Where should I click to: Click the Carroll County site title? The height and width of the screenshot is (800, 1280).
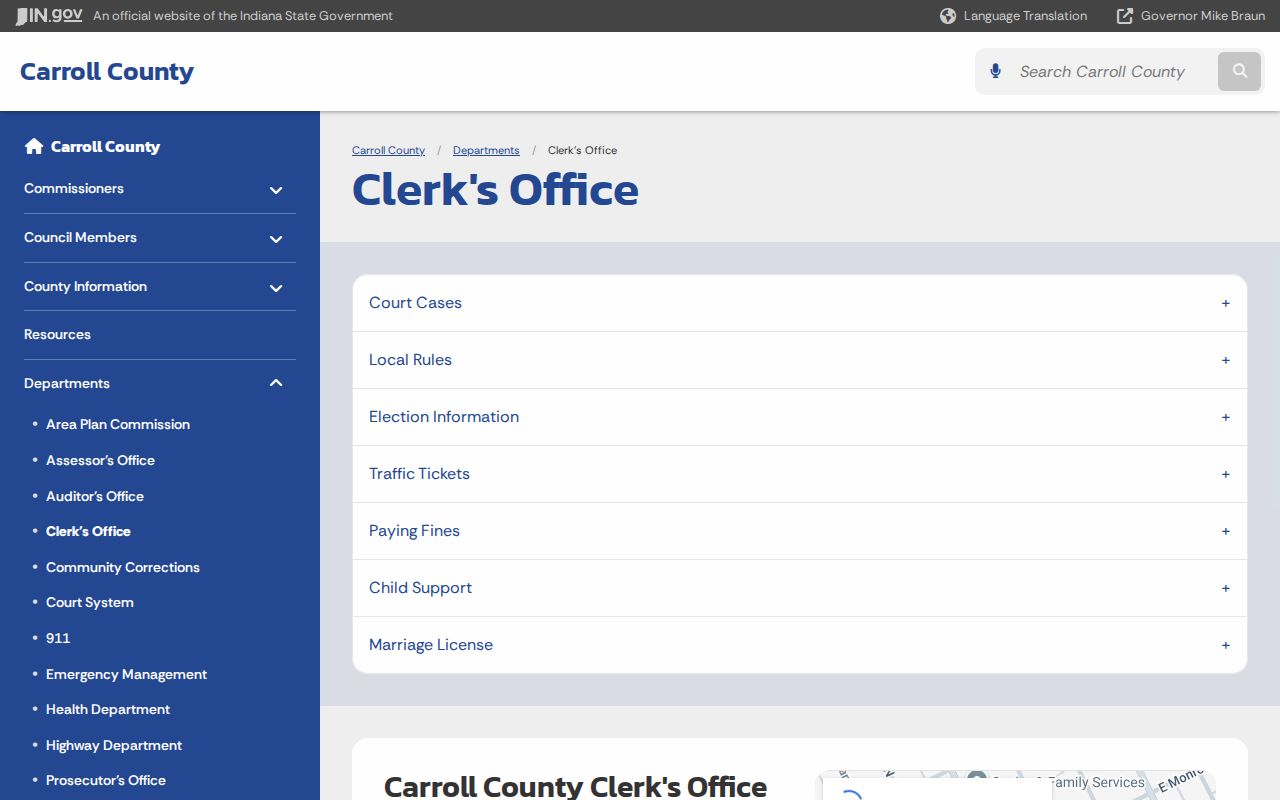(x=107, y=72)
